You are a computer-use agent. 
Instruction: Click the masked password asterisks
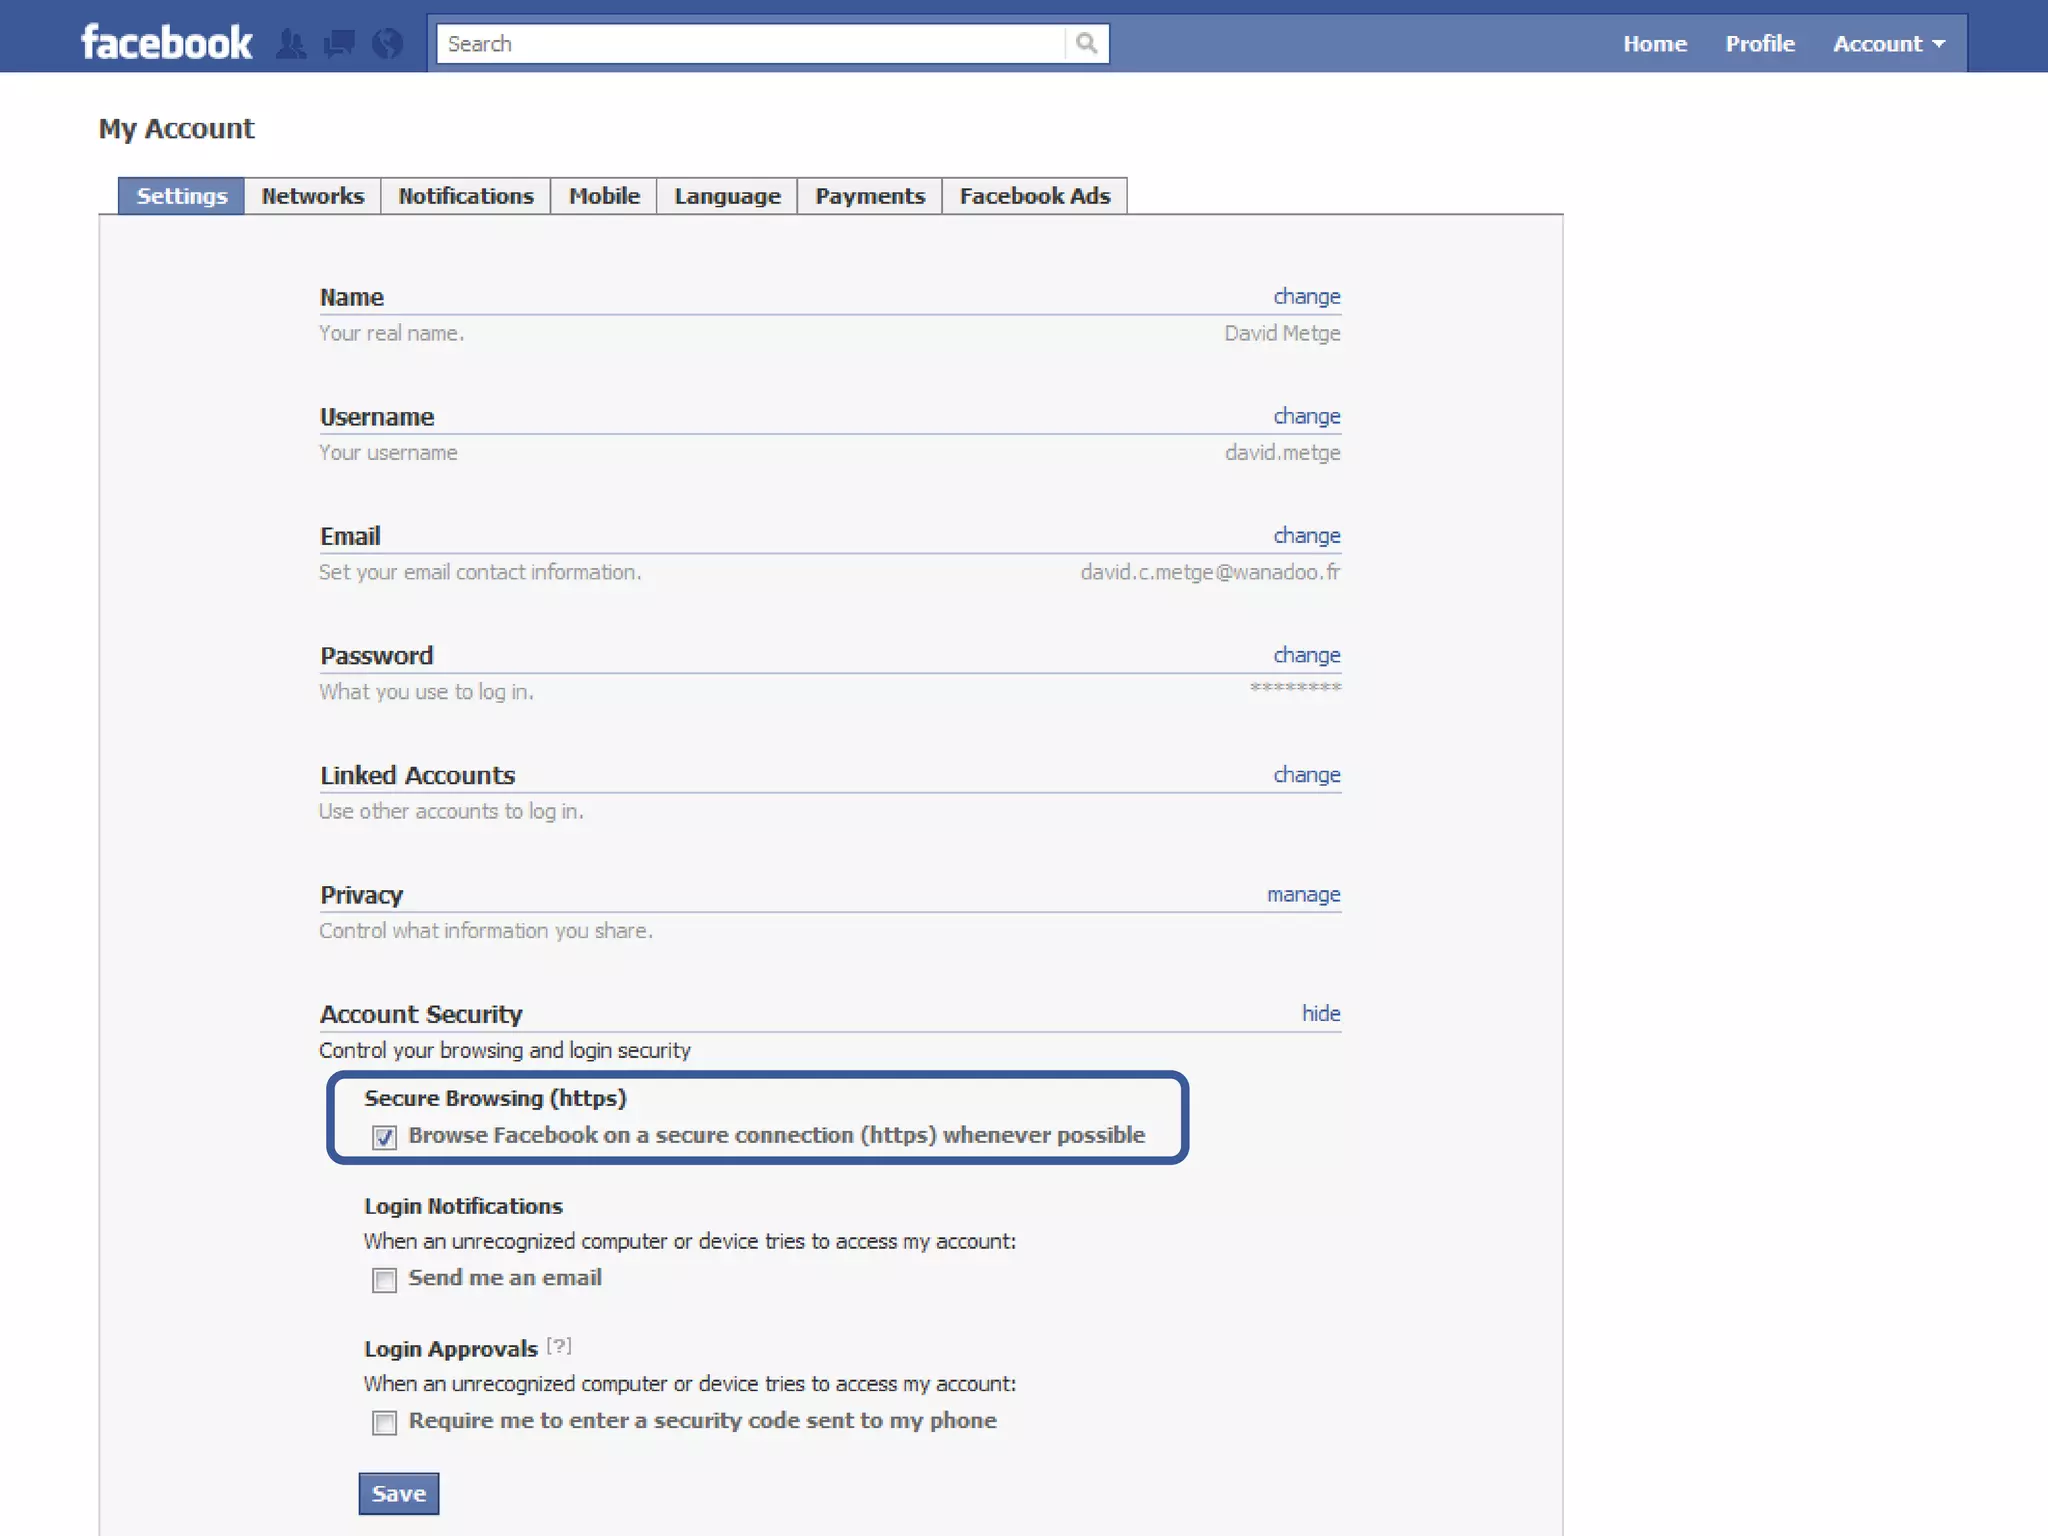(1295, 687)
